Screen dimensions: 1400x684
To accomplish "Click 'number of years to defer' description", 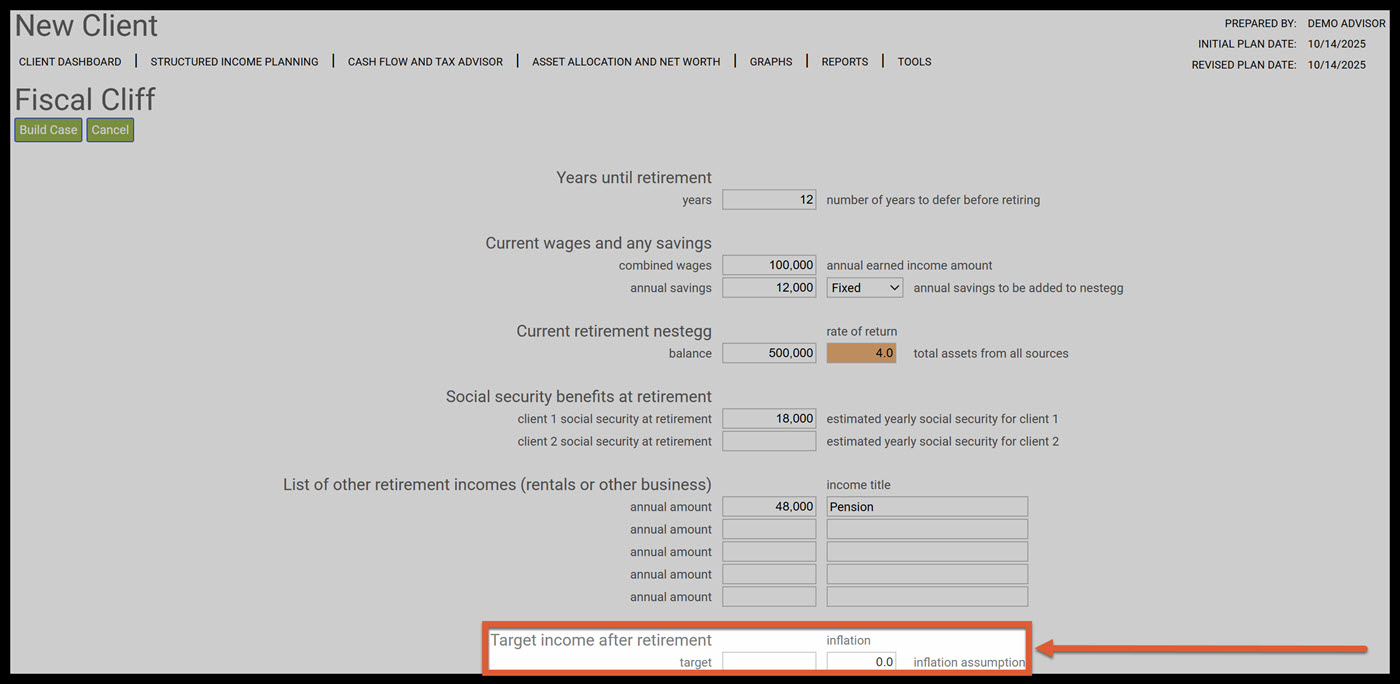I will [x=933, y=200].
